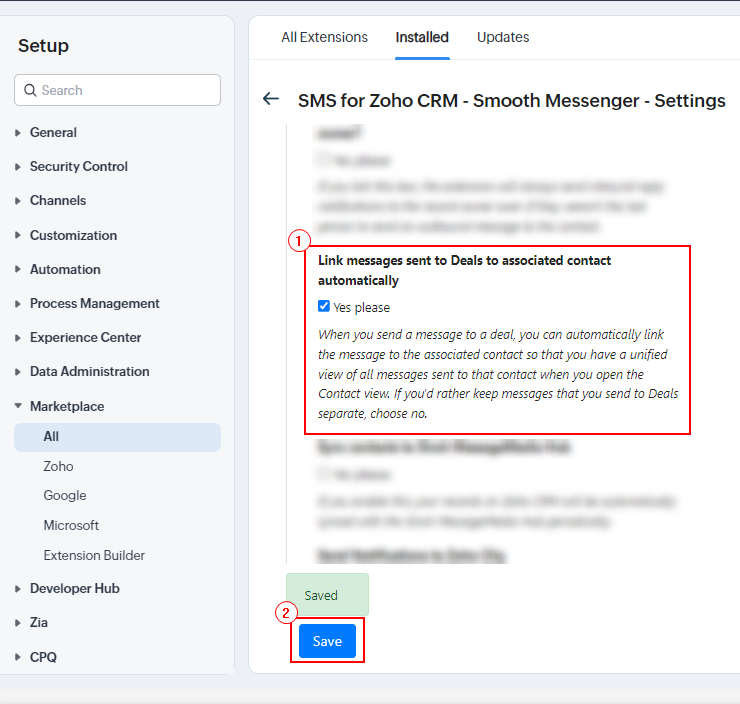Click the Zia sidebar label

click(39, 622)
